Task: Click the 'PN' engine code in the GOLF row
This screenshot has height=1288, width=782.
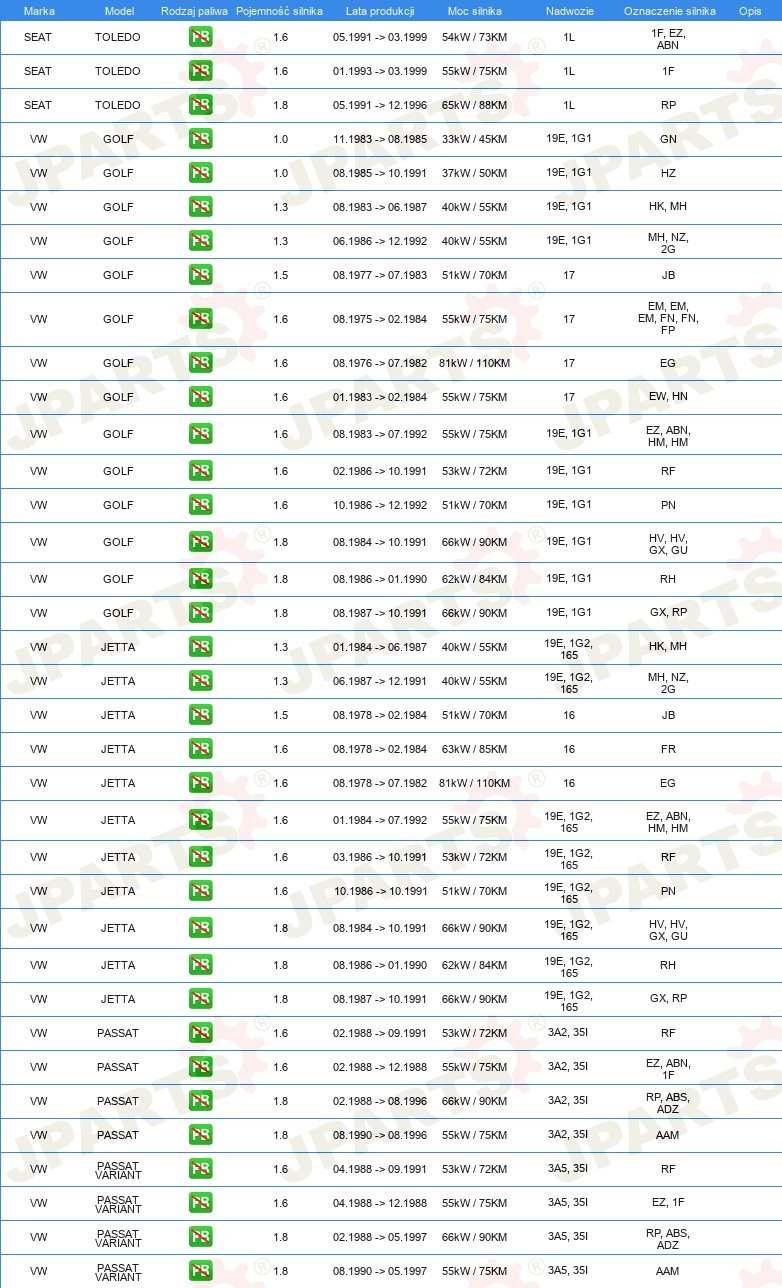Action: [x=669, y=505]
